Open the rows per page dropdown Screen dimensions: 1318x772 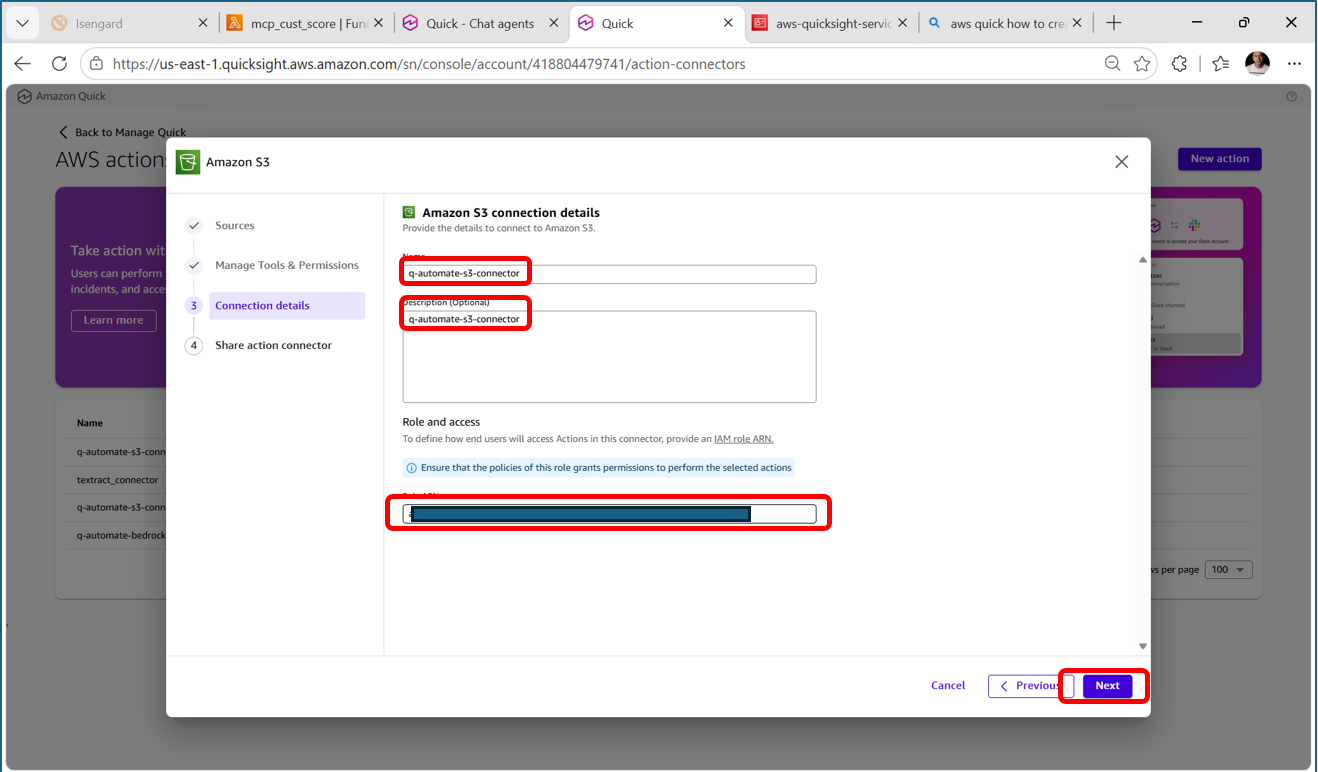pyautogui.click(x=1228, y=570)
